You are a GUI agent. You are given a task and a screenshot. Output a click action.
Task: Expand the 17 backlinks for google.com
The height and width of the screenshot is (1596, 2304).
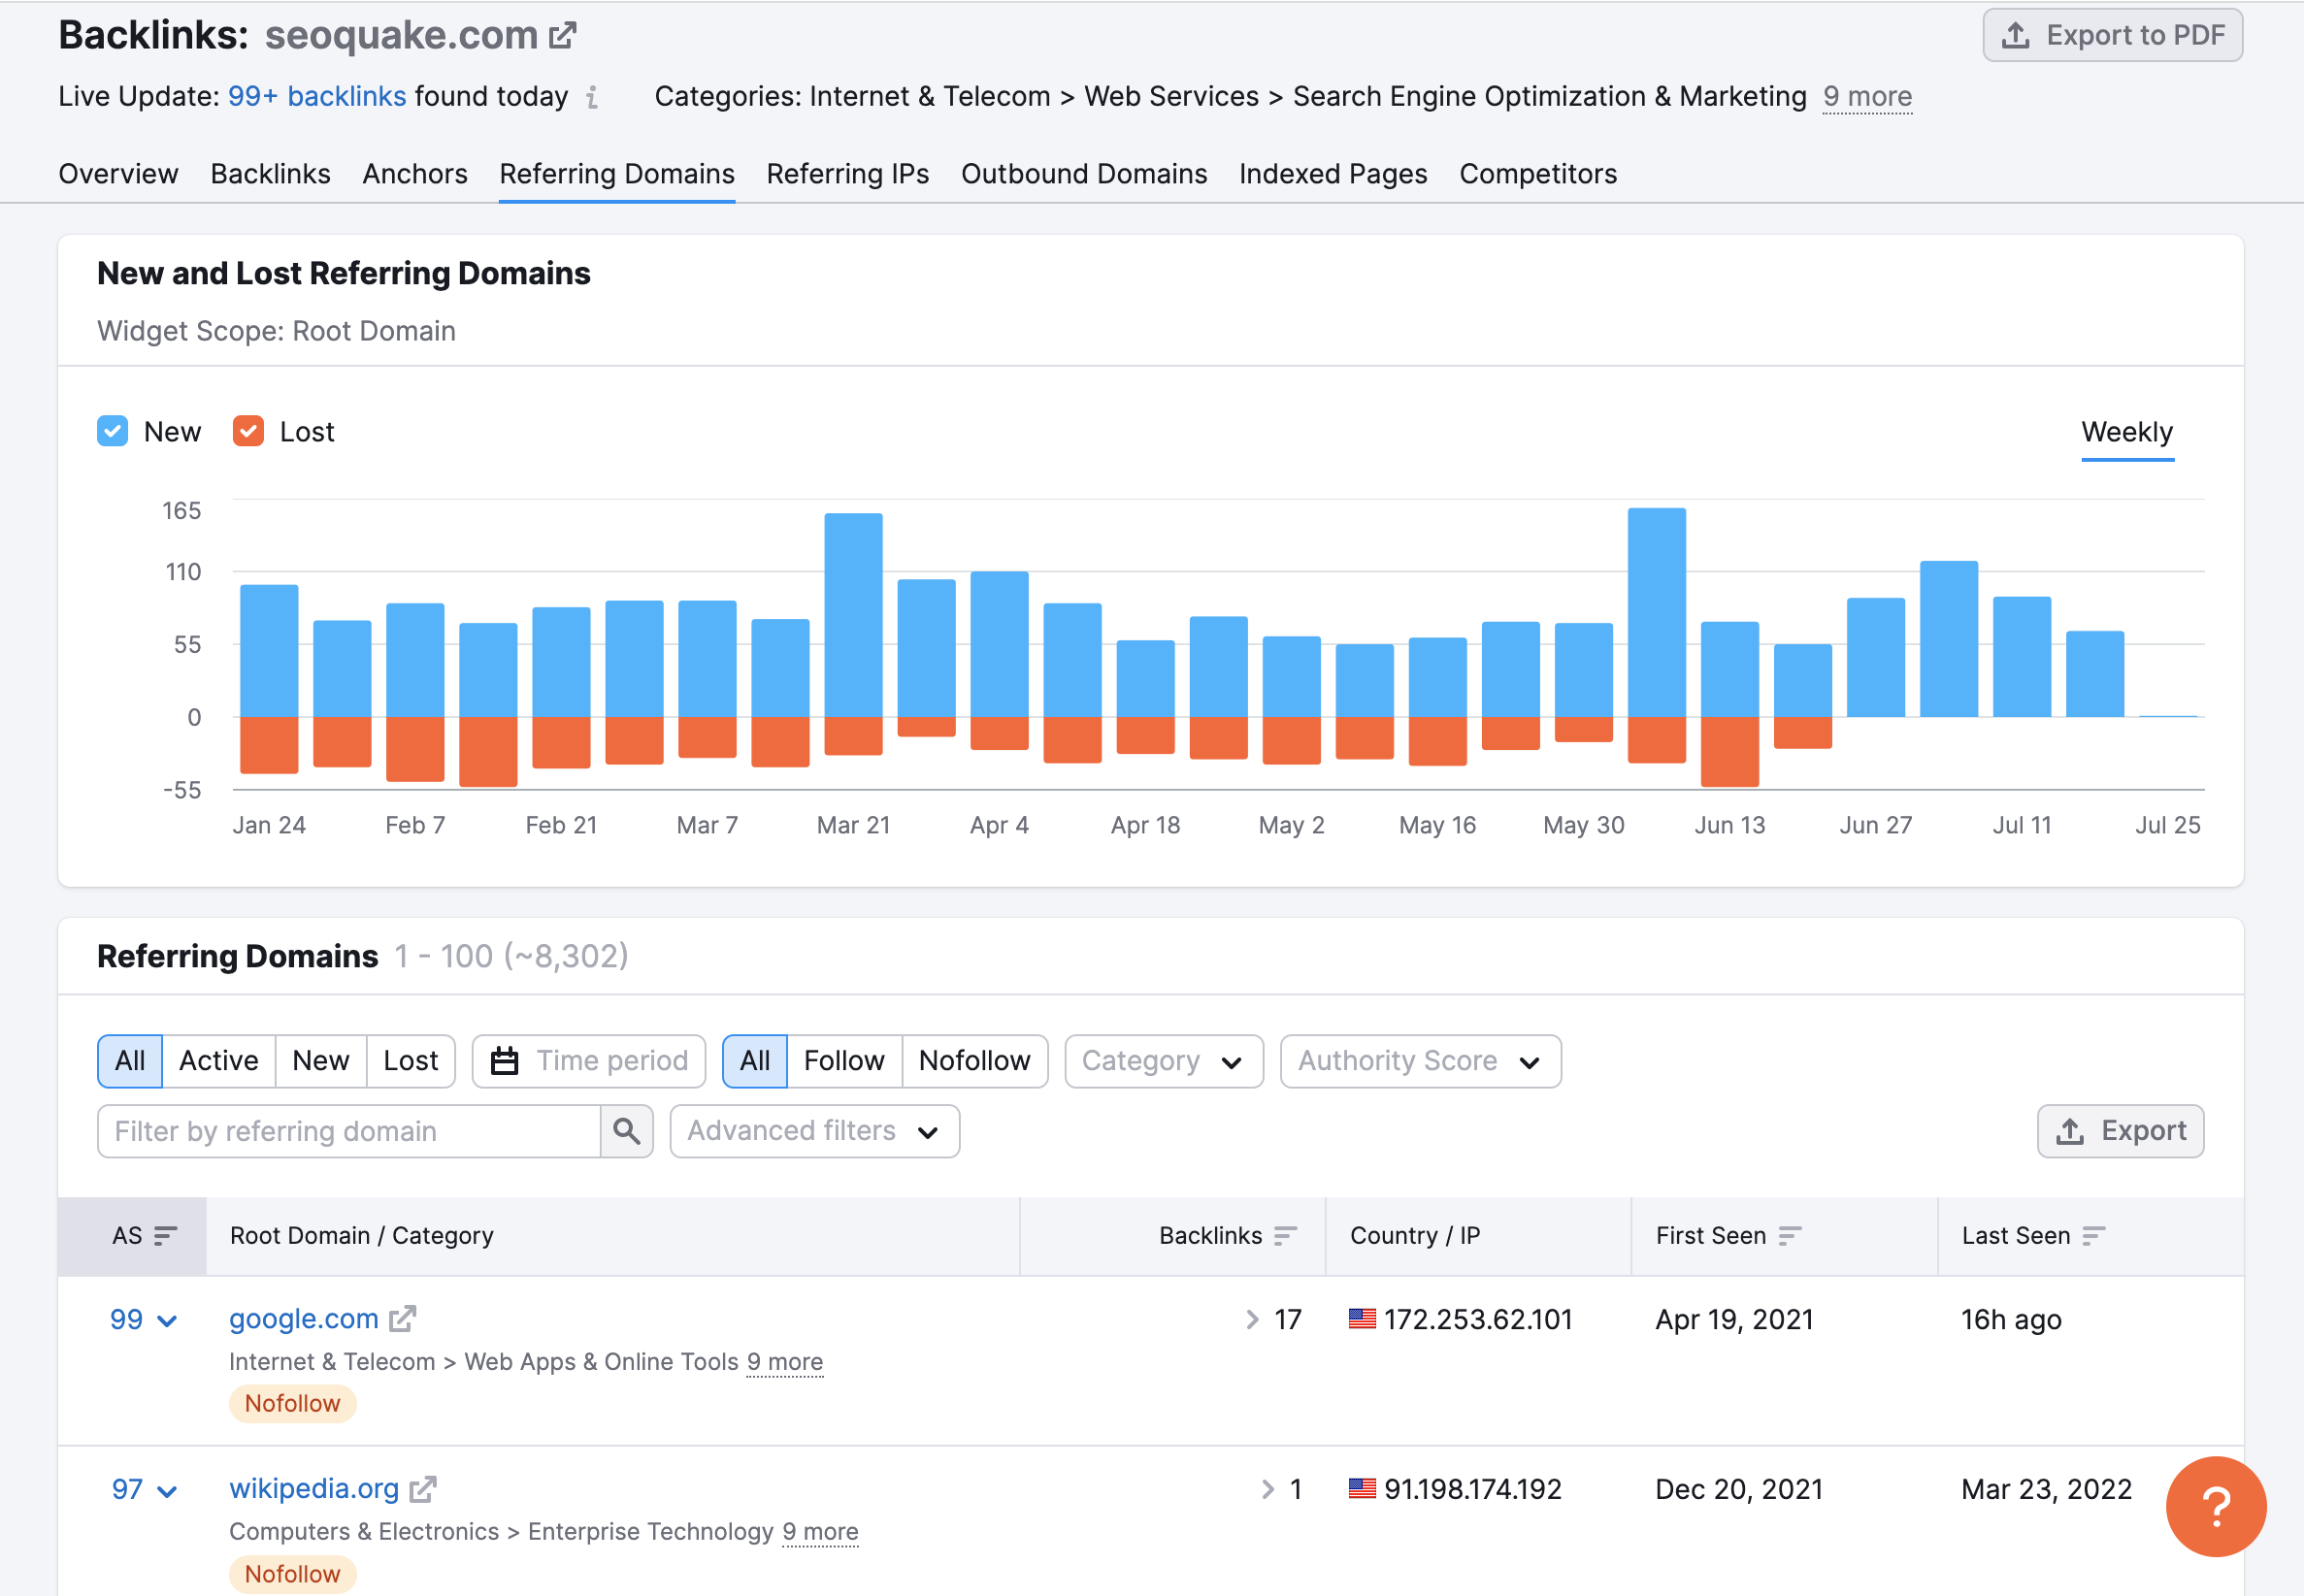pyautogui.click(x=1252, y=1320)
